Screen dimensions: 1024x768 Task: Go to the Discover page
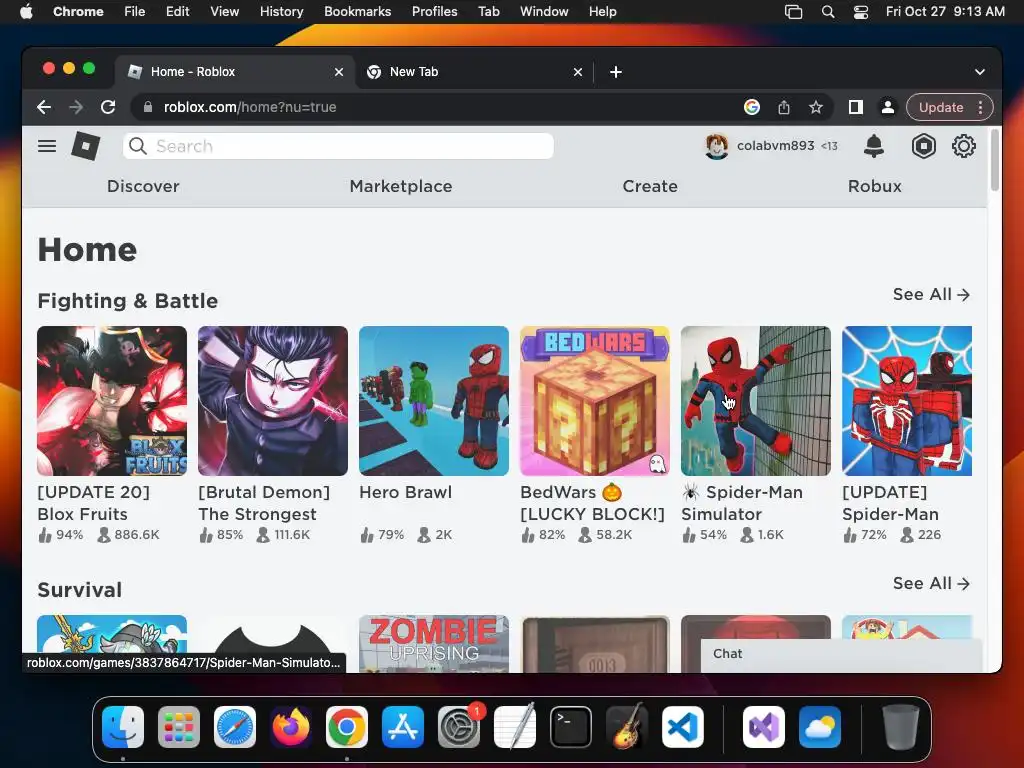[143, 186]
